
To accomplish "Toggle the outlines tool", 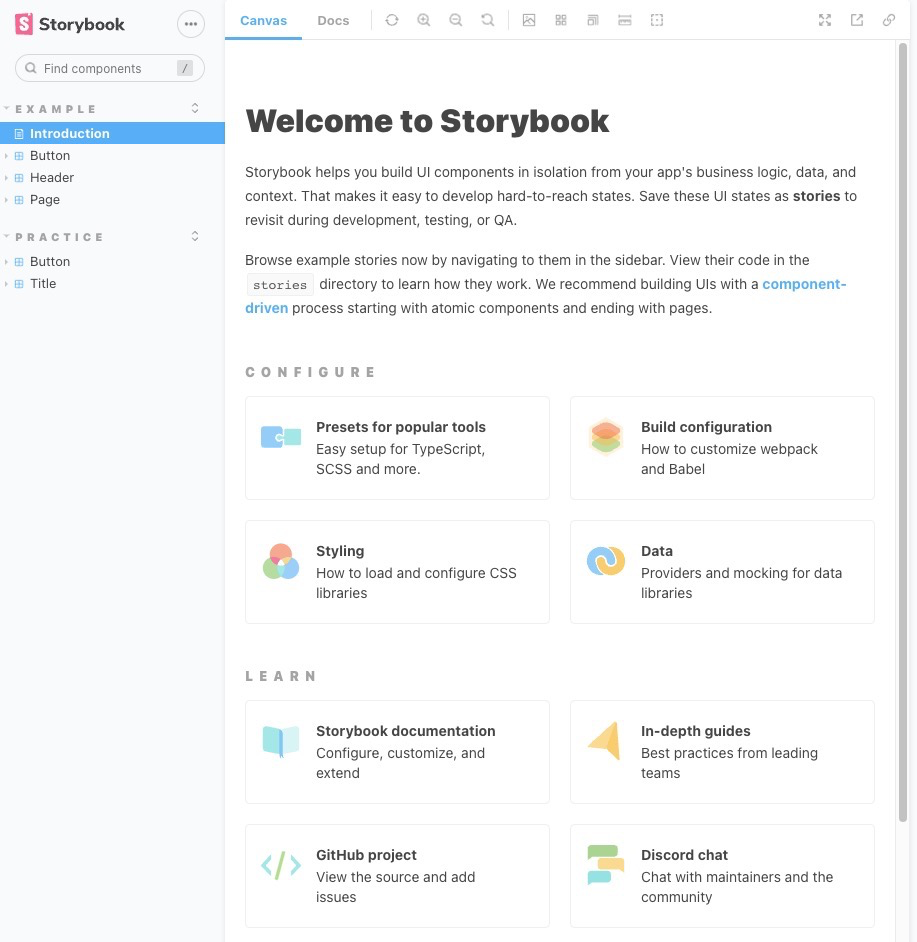I will point(657,20).
